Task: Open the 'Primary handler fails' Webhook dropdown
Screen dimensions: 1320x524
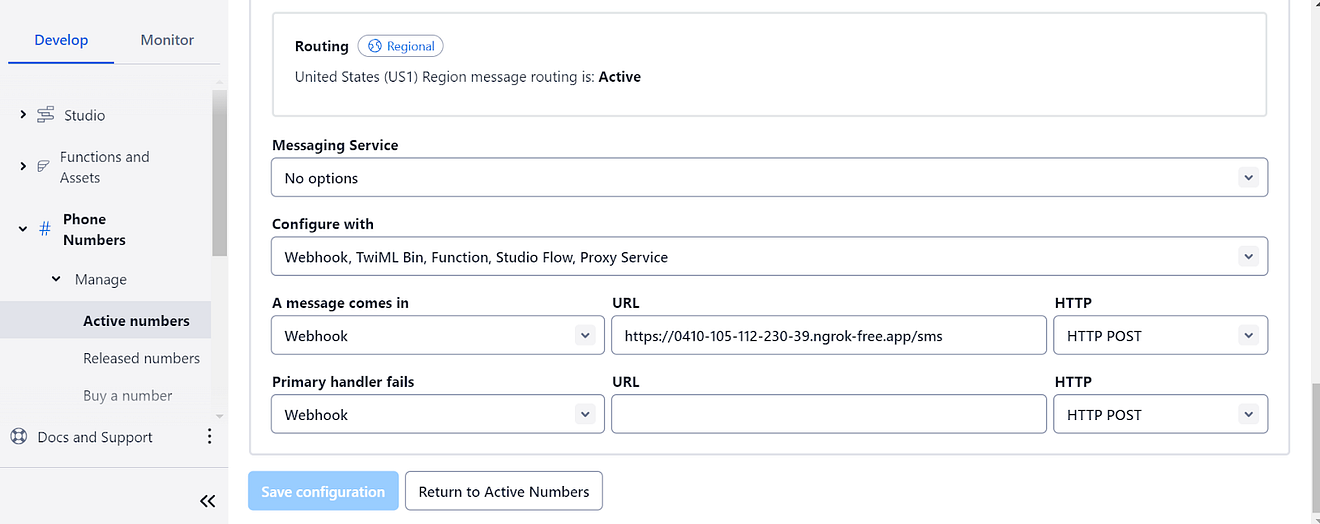Action: click(437, 414)
